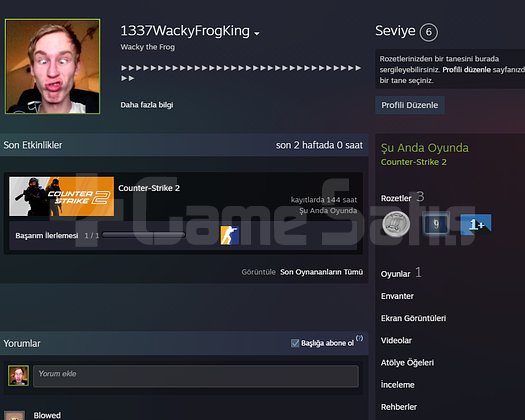The height and width of the screenshot is (420, 525).
Task: Click the silver coin badge icon
Action: pyautogui.click(x=396, y=223)
